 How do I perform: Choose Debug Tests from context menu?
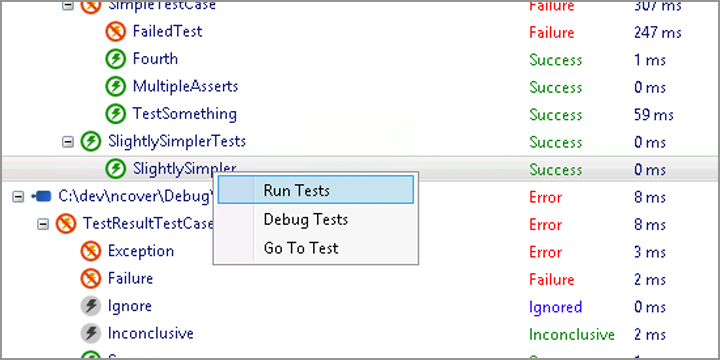coord(315,219)
